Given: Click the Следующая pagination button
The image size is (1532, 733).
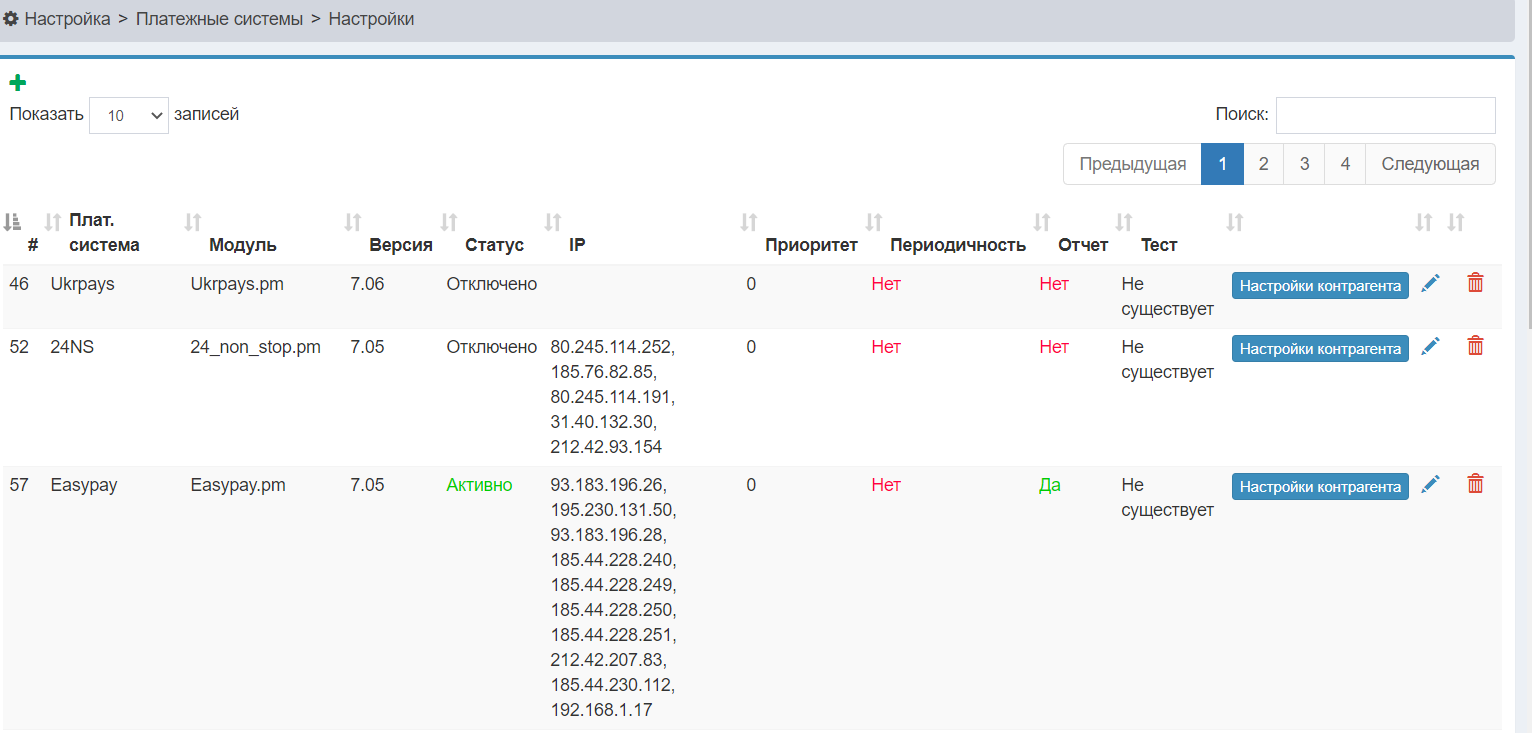Looking at the screenshot, I should (1430, 164).
